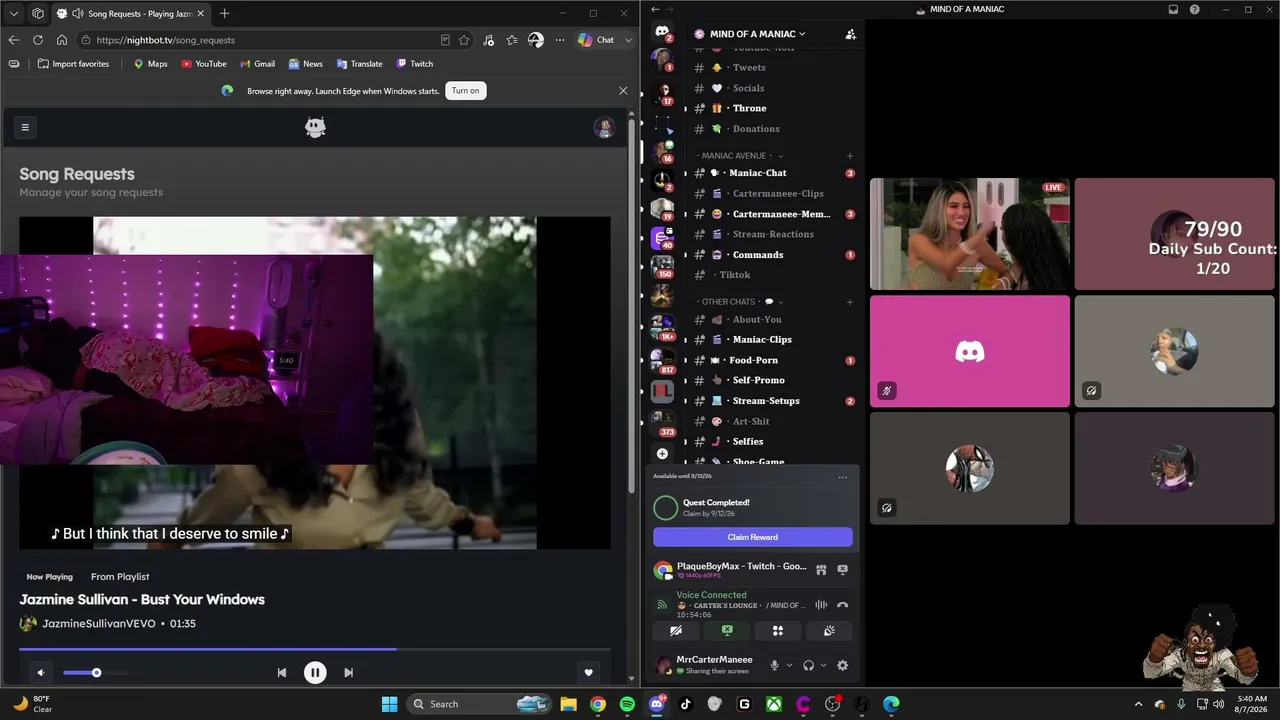
Task: Favorite this page with the star icon
Action: 464,40
